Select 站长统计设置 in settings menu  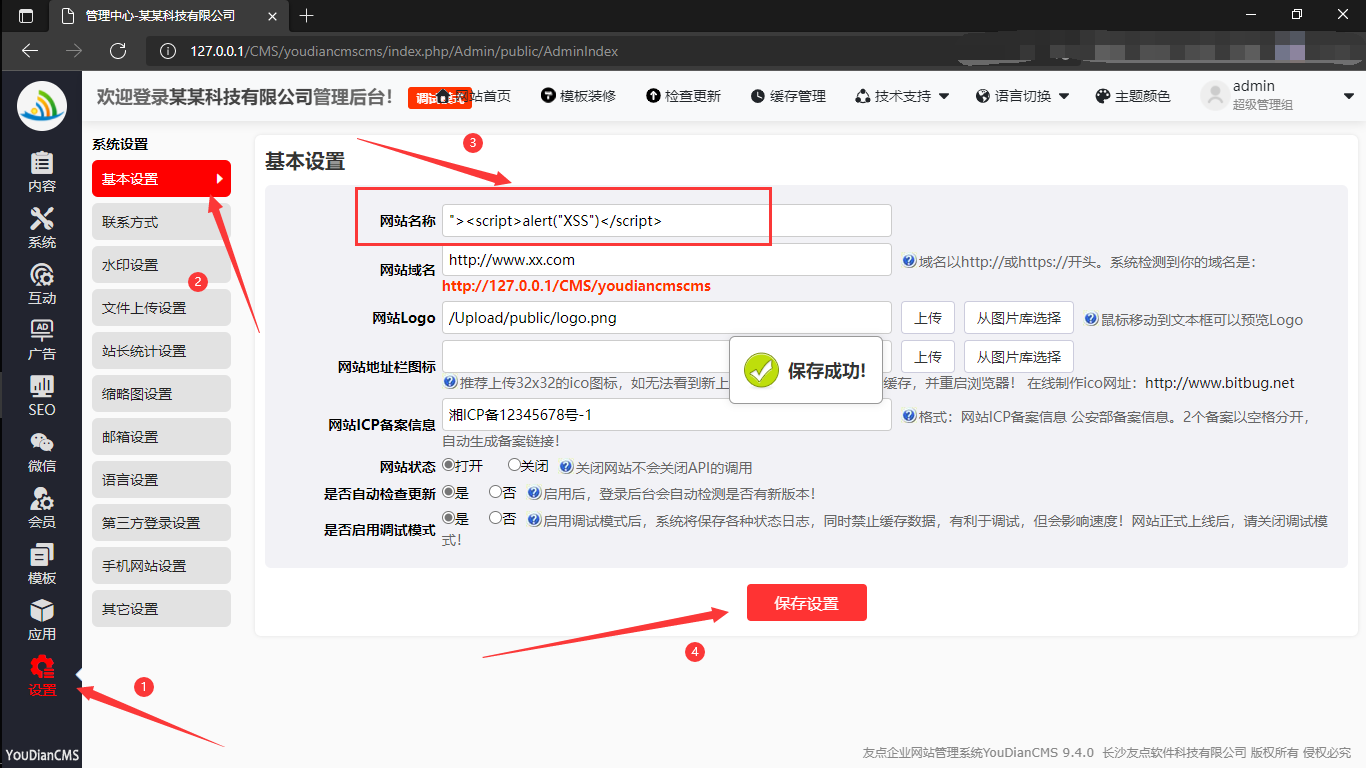pyautogui.click(x=161, y=351)
